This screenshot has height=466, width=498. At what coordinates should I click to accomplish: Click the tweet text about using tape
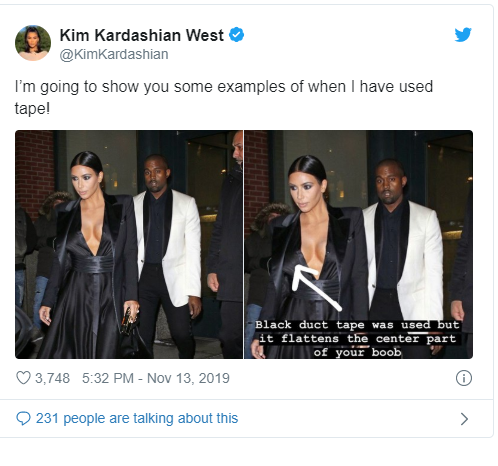click(224, 97)
